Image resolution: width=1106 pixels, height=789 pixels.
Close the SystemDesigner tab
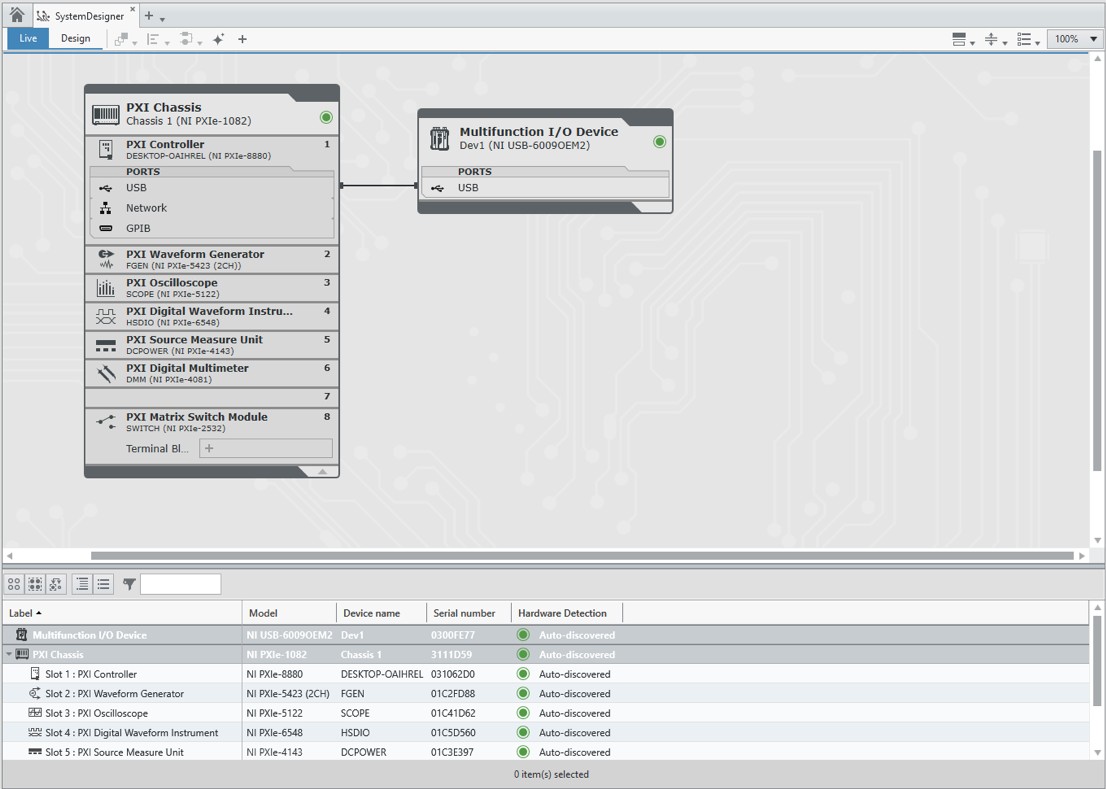tap(133, 9)
